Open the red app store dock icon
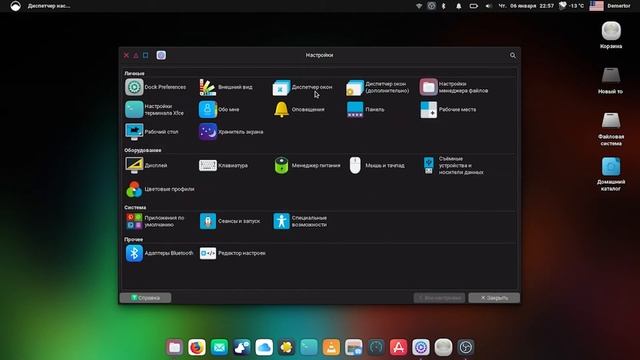The image size is (640, 360). (398, 347)
